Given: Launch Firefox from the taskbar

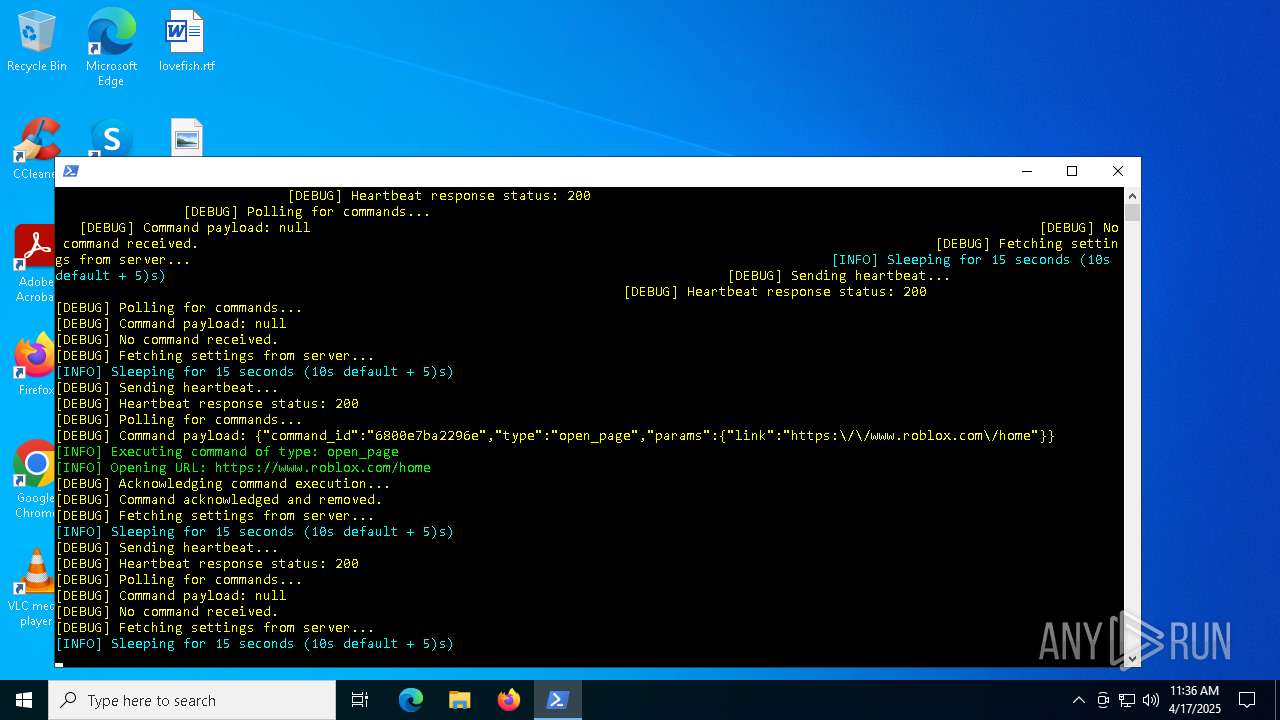Looking at the screenshot, I should tap(509, 700).
